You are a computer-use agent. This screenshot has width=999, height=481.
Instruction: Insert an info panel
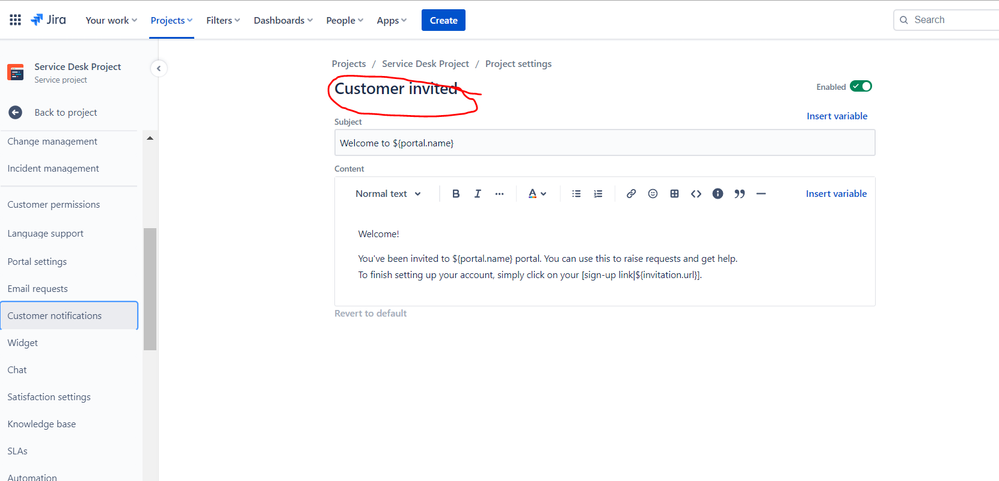717,194
